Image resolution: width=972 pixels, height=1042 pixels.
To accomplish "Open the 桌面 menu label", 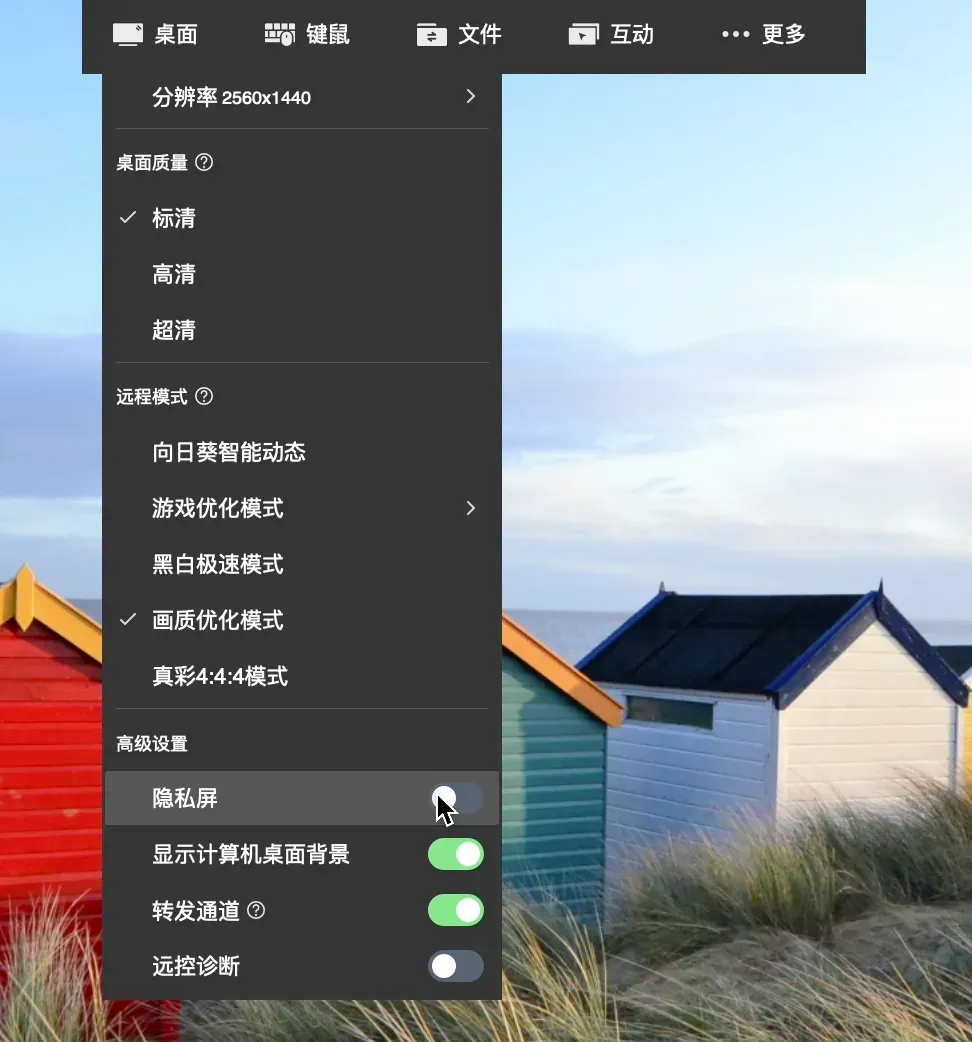I will (175, 35).
